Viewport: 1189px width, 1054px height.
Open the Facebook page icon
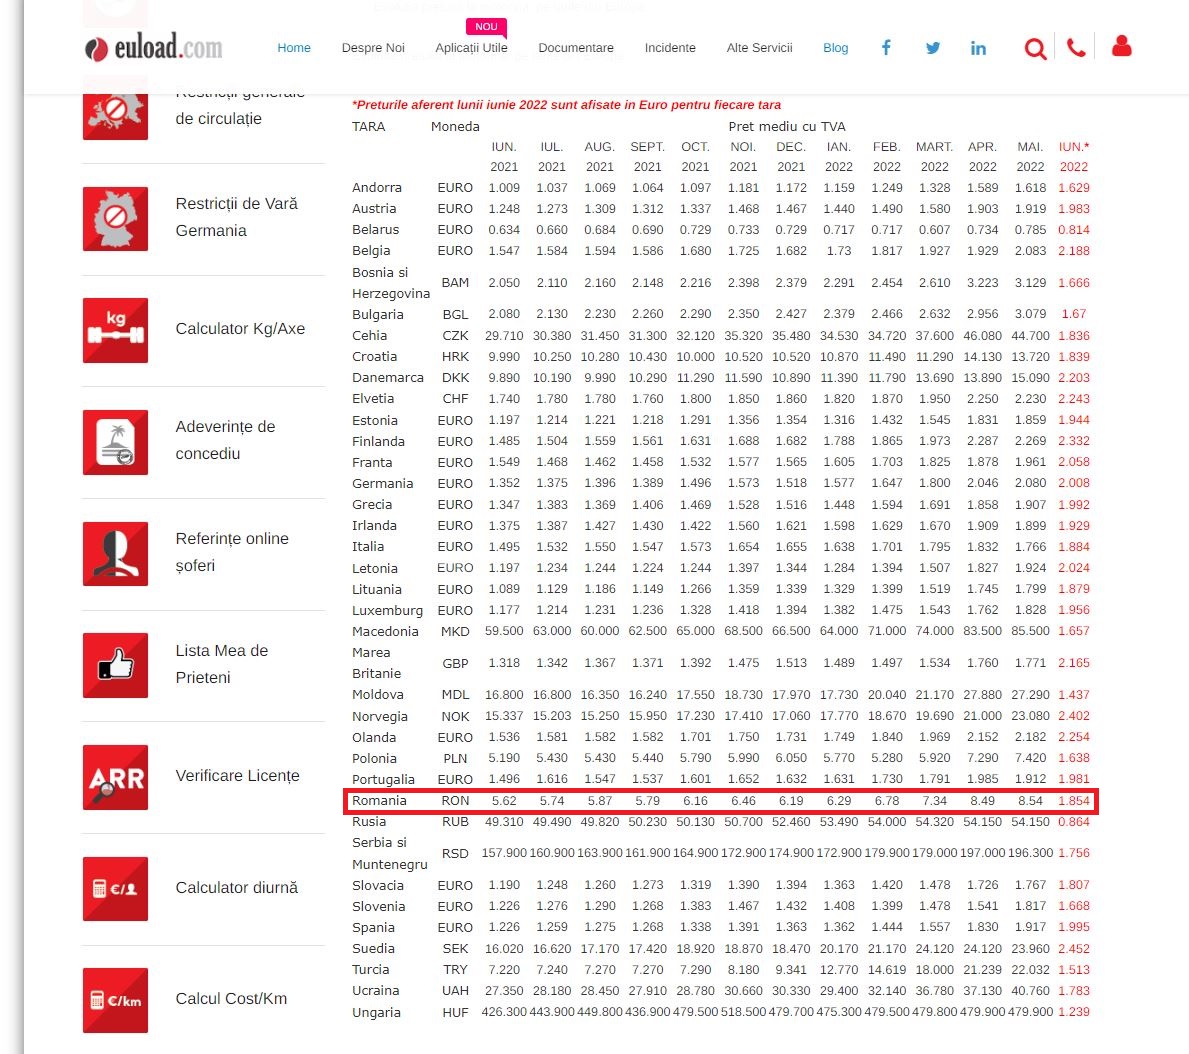pos(886,48)
